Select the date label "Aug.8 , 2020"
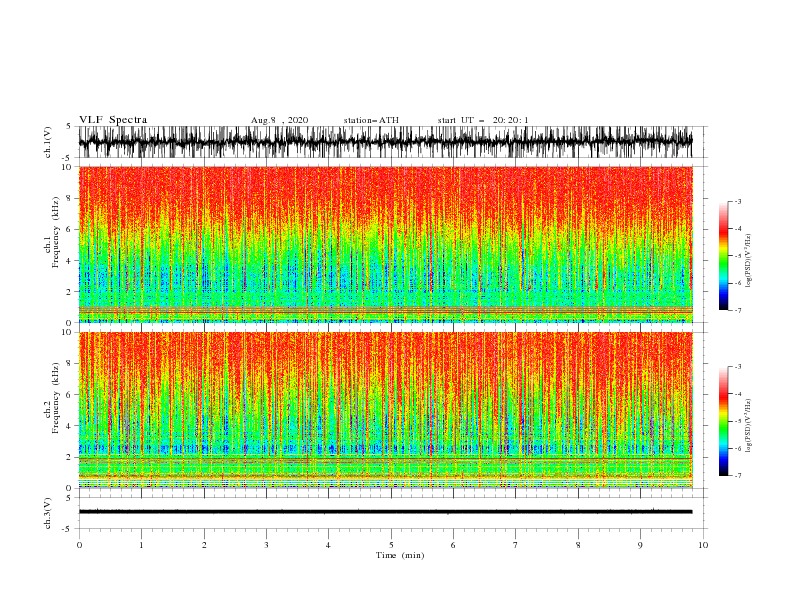792x612 pixels. coord(279,120)
